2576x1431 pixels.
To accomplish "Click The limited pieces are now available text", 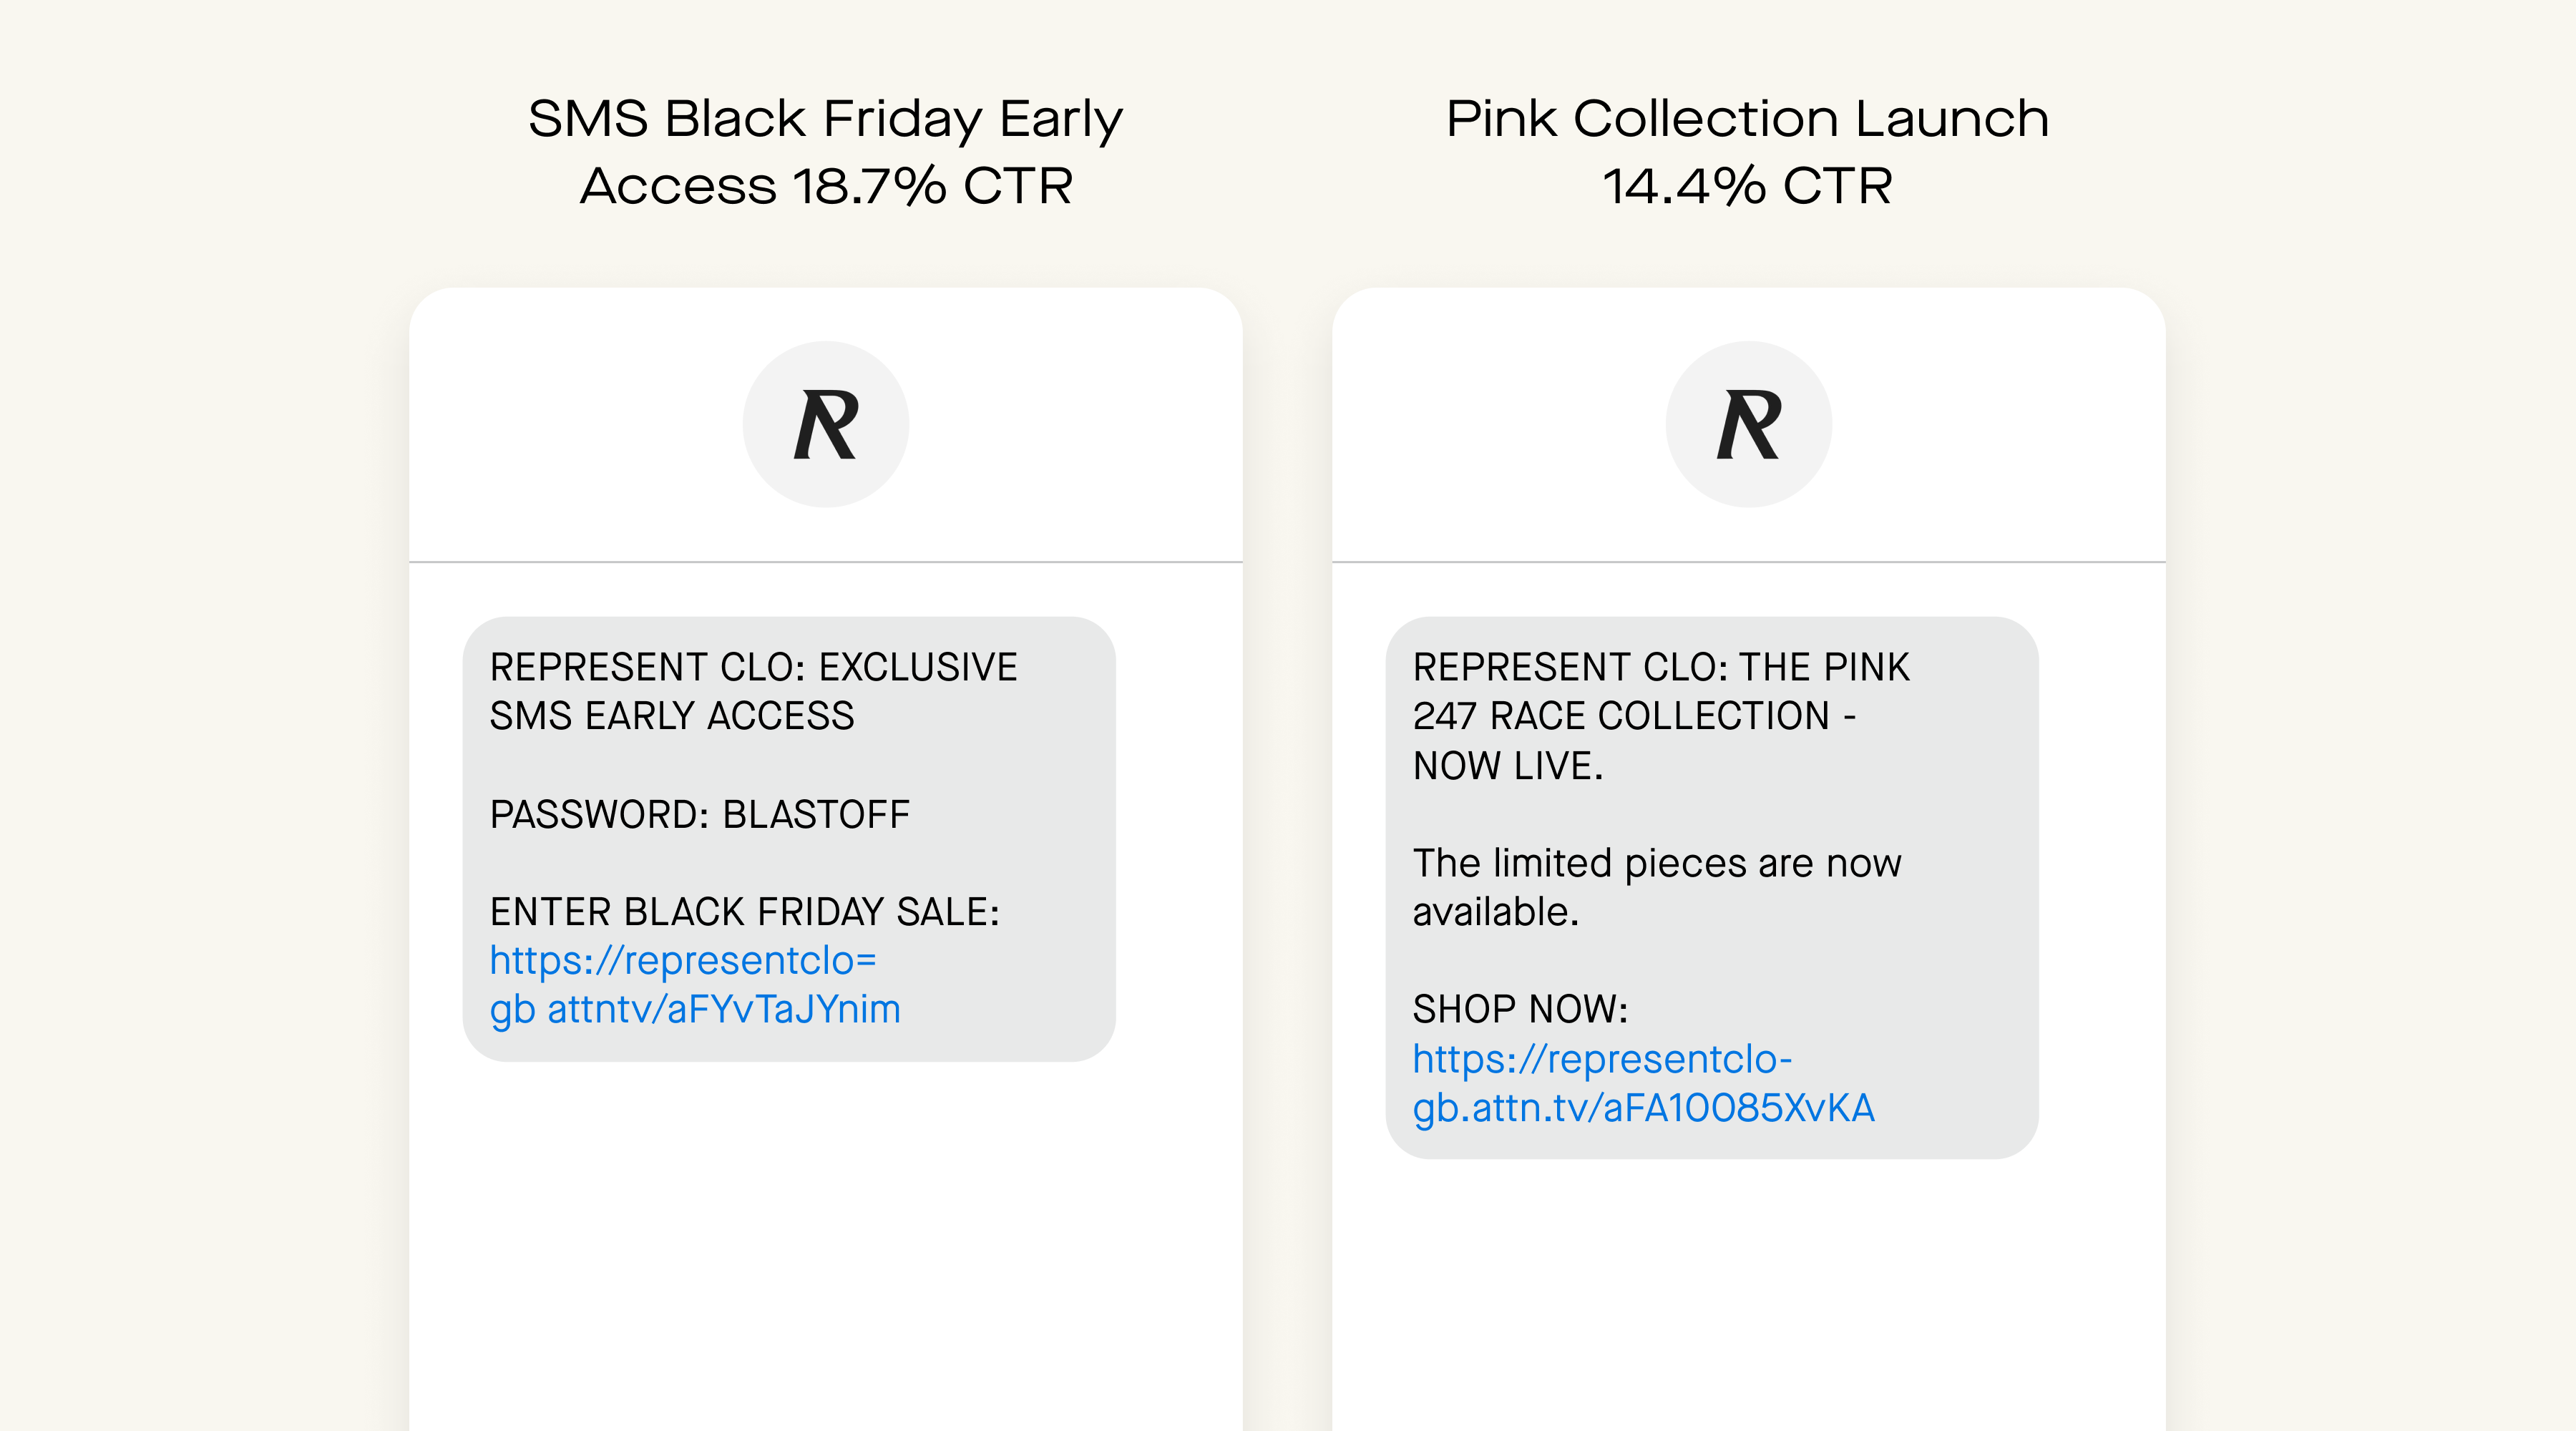I will click(1656, 887).
